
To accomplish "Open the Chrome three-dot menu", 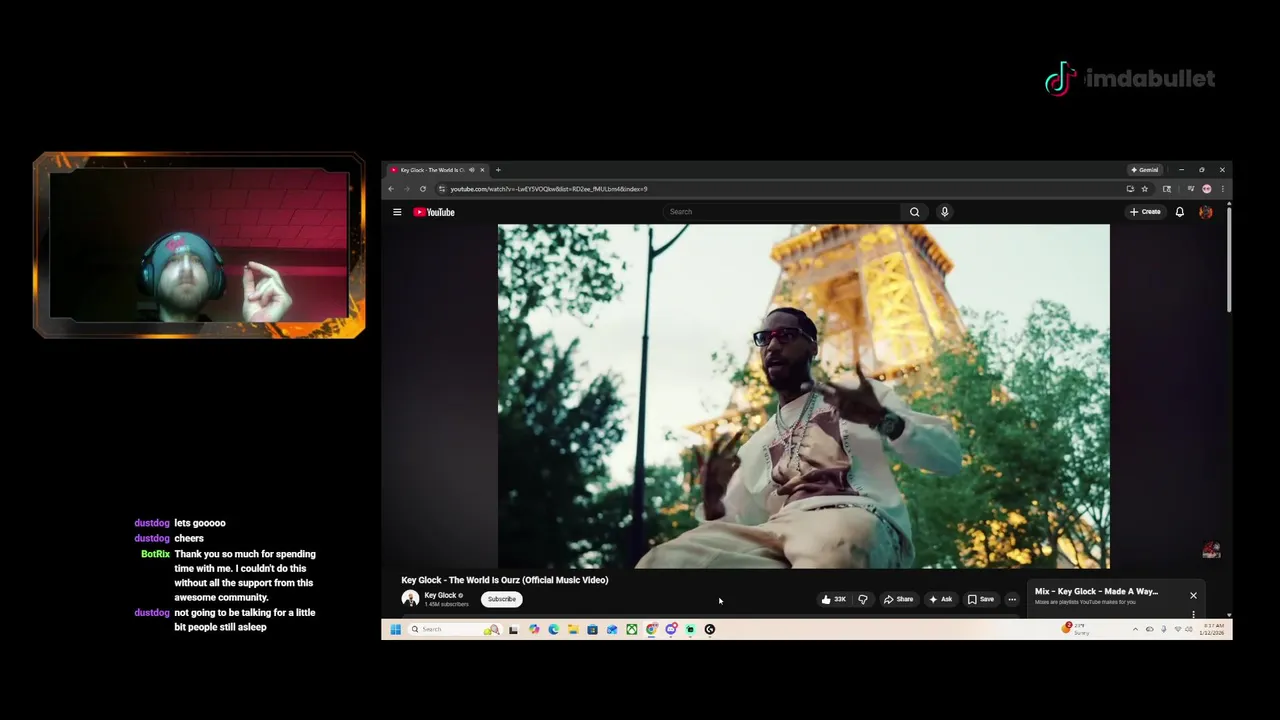I will coord(1222,189).
